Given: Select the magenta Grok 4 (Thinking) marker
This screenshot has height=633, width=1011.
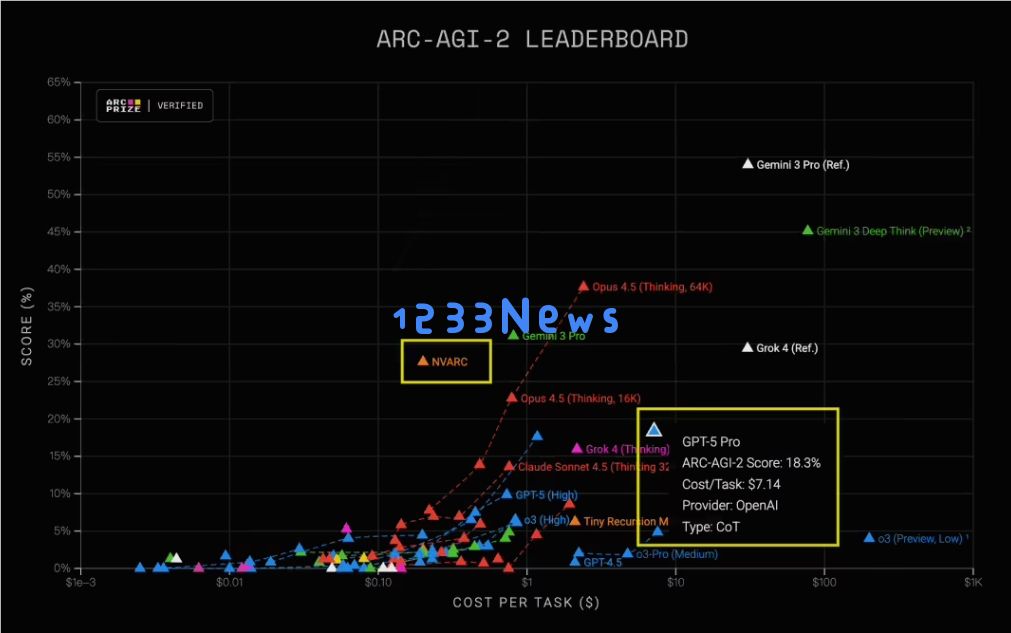Looking at the screenshot, I should click(x=577, y=449).
